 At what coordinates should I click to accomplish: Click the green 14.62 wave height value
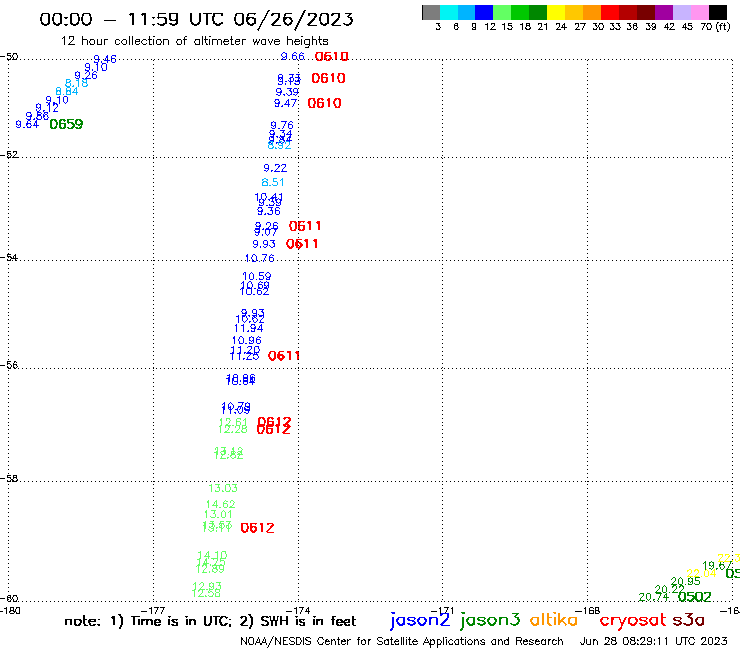(220, 504)
